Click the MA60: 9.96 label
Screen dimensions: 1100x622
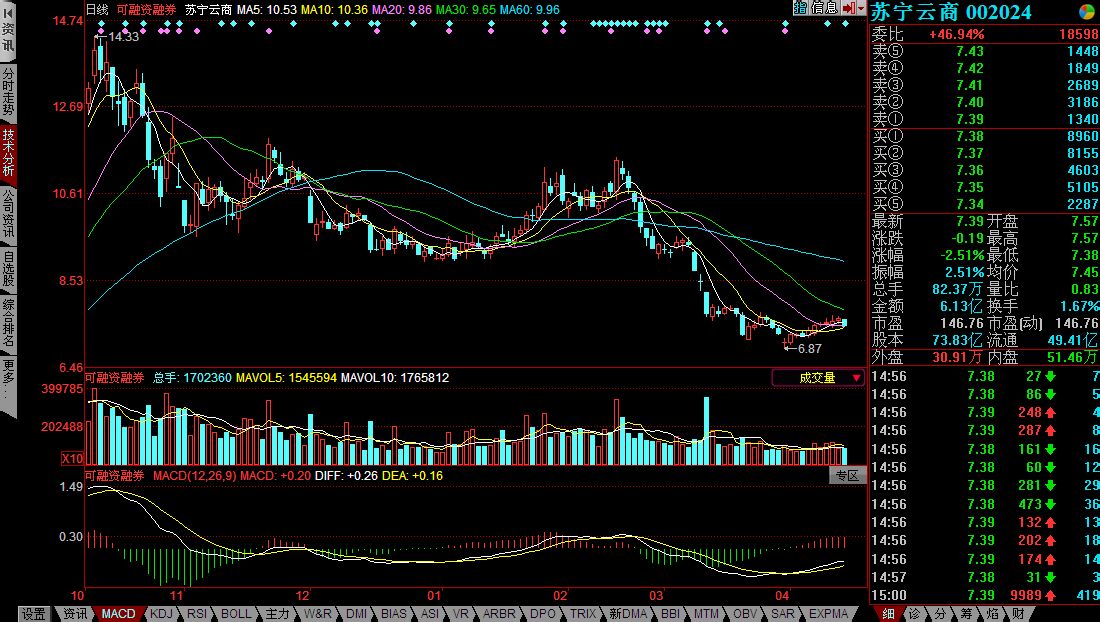(x=530, y=10)
